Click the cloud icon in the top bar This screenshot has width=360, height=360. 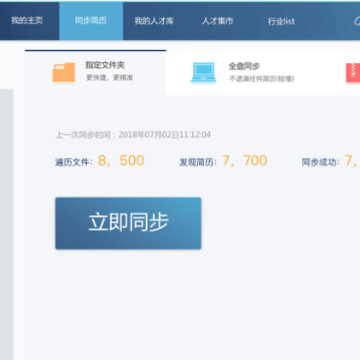click(x=357, y=21)
